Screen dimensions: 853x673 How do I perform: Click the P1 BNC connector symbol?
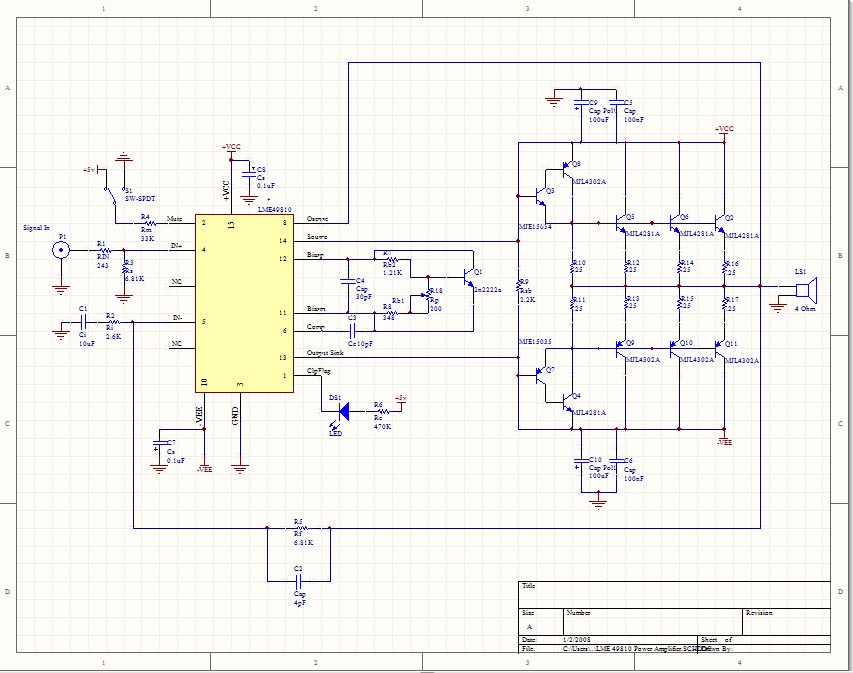pyautogui.click(x=61, y=250)
